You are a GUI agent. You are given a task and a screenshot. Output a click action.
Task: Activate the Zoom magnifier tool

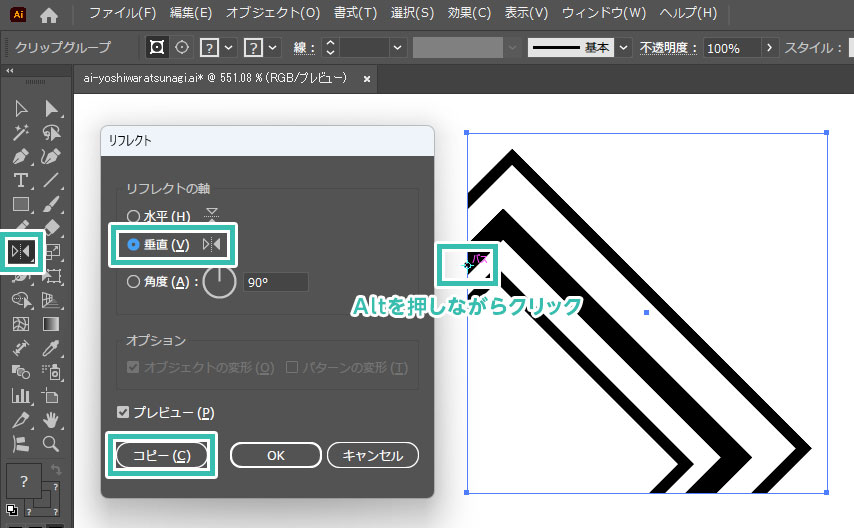click(x=51, y=443)
